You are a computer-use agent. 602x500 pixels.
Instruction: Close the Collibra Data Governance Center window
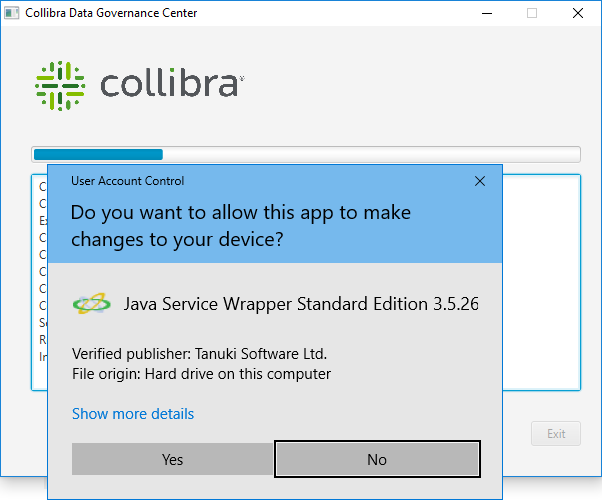(x=578, y=13)
